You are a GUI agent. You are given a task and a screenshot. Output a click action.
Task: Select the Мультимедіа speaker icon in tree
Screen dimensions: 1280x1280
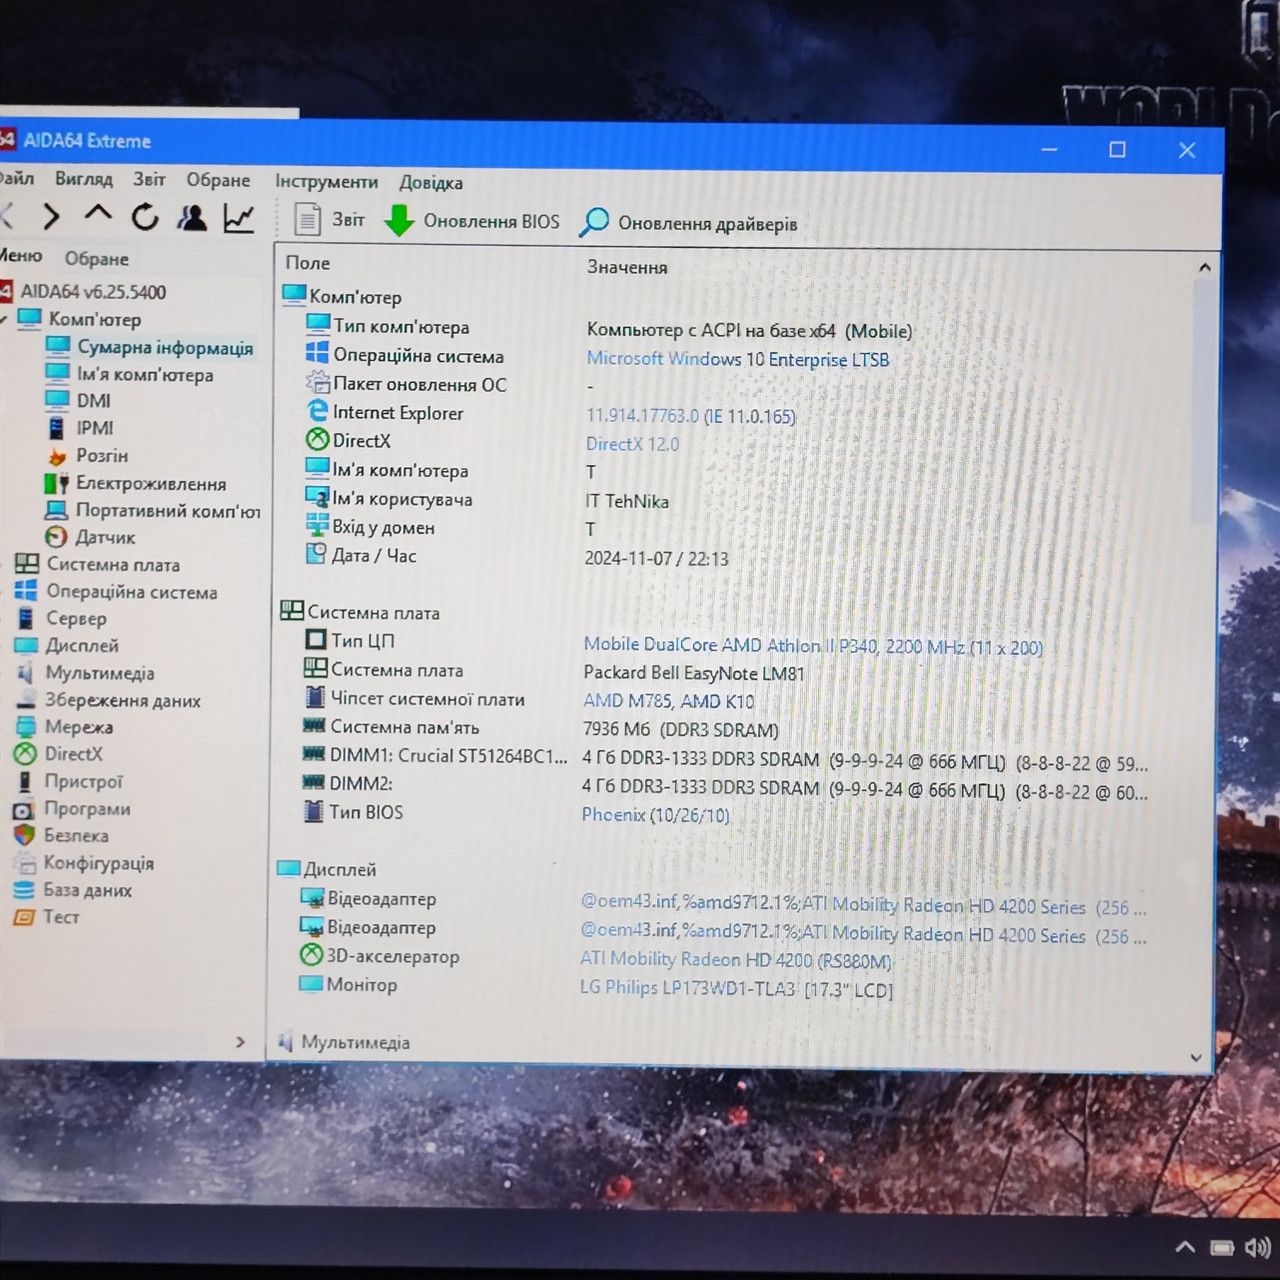(26, 673)
